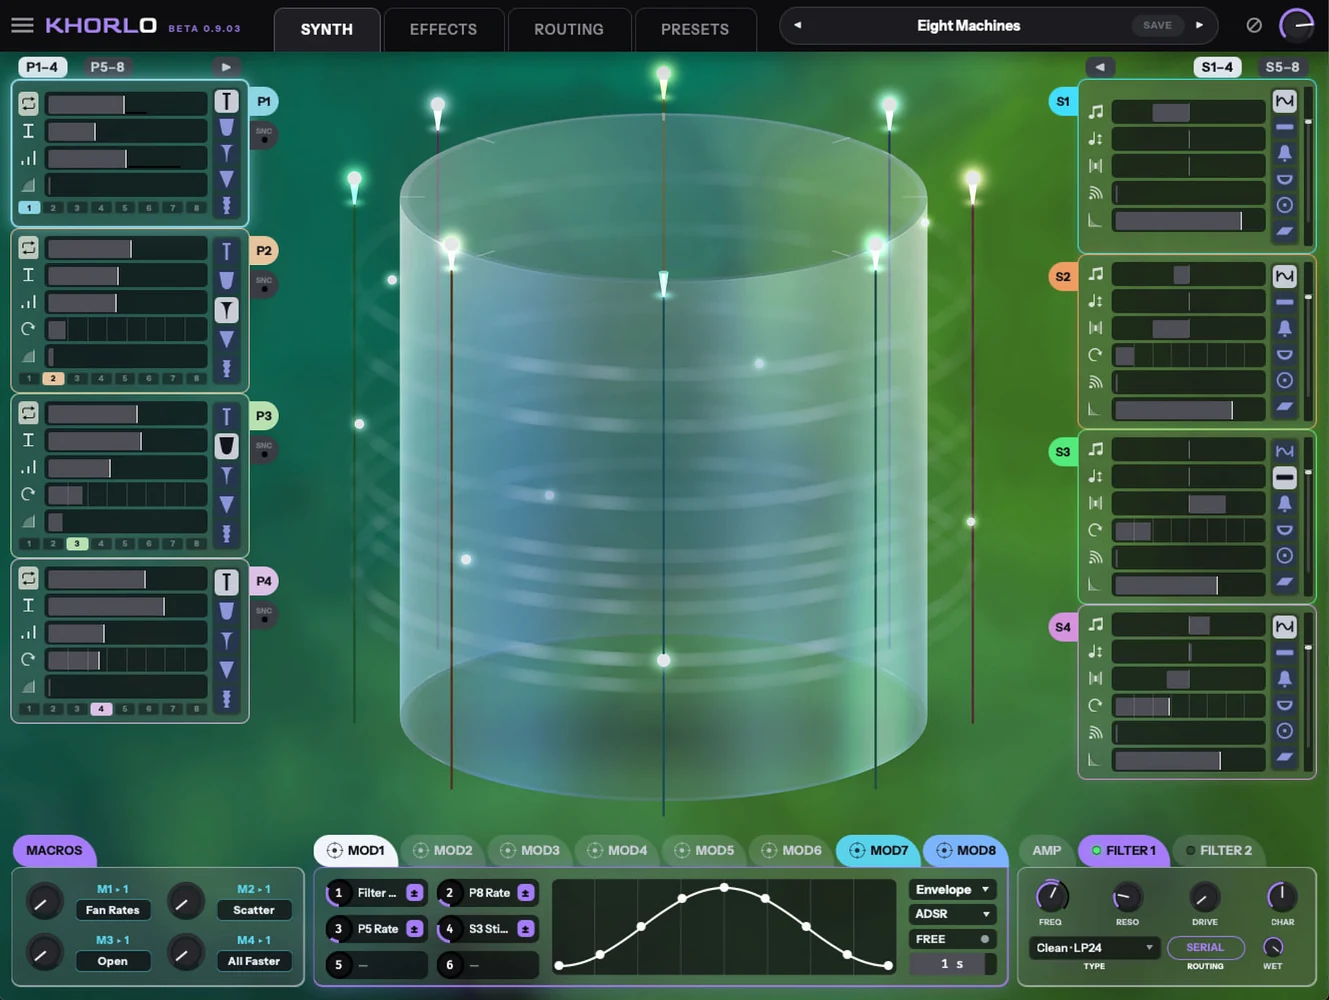Switch to the EFFECTS tab
This screenshot has height=1000, width=1329.
(x=443, y=29)
